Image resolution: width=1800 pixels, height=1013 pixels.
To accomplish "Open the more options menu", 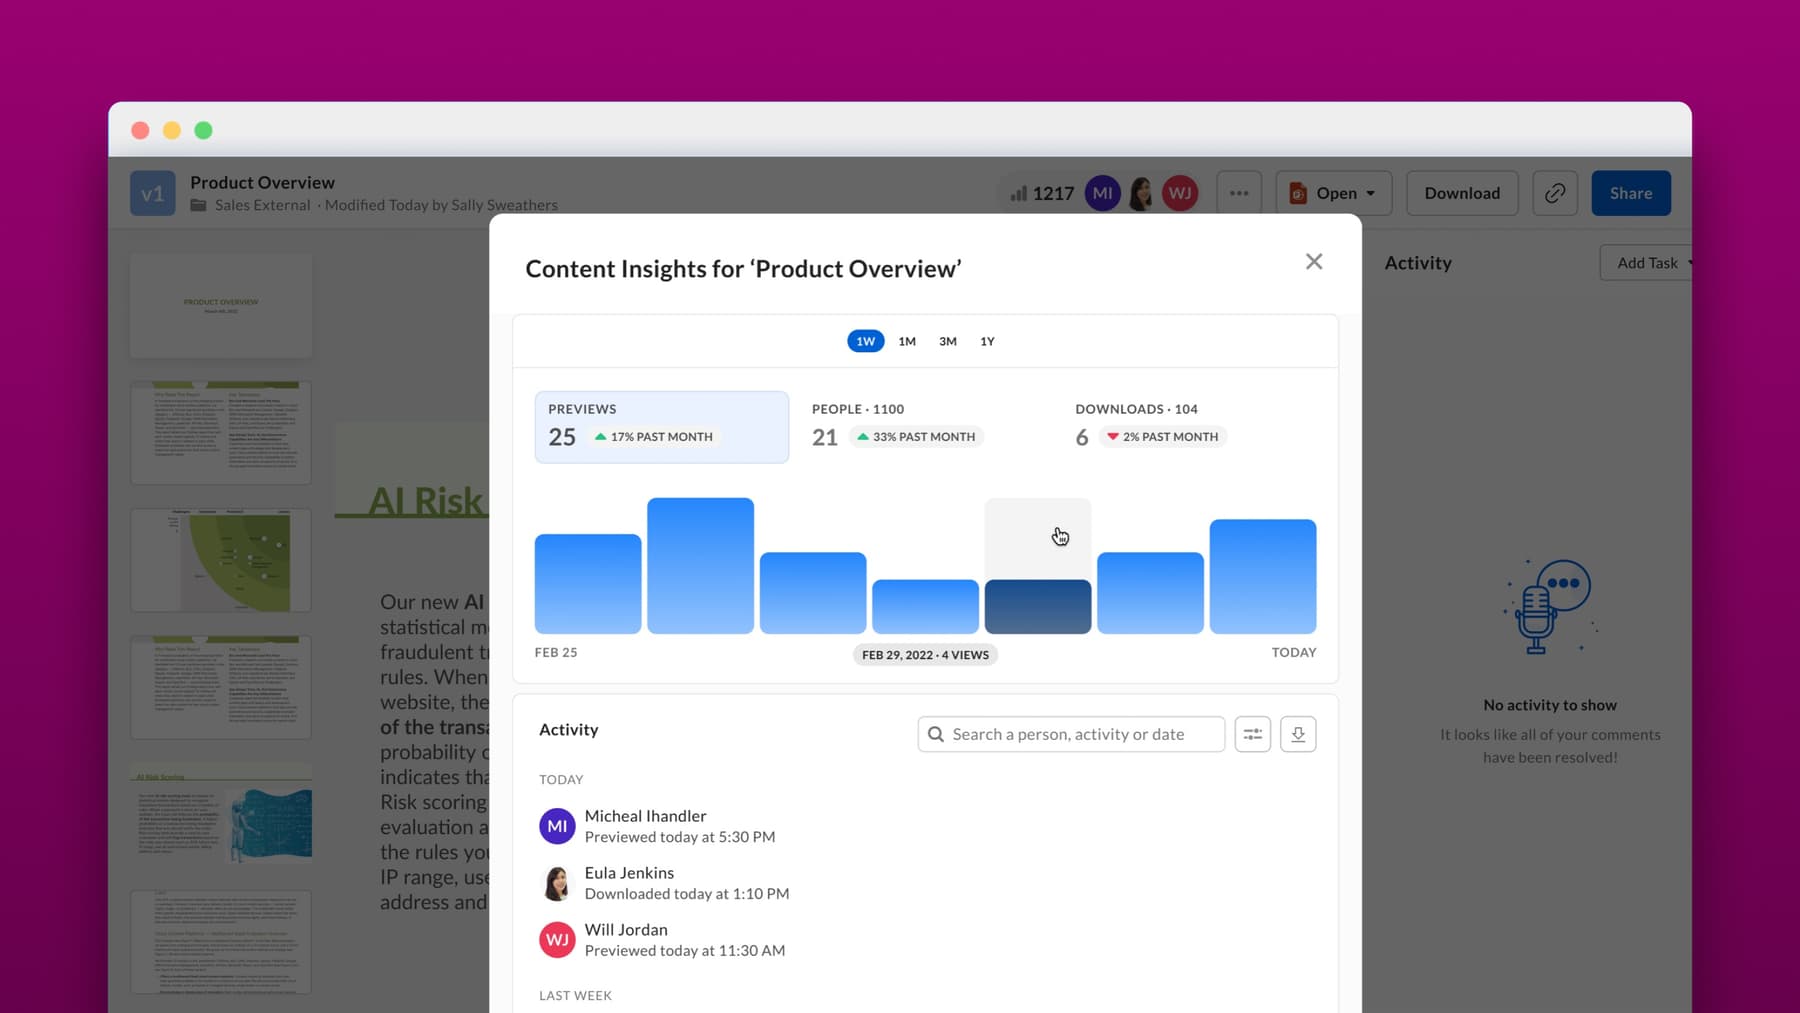I will tap(1238, 192).
